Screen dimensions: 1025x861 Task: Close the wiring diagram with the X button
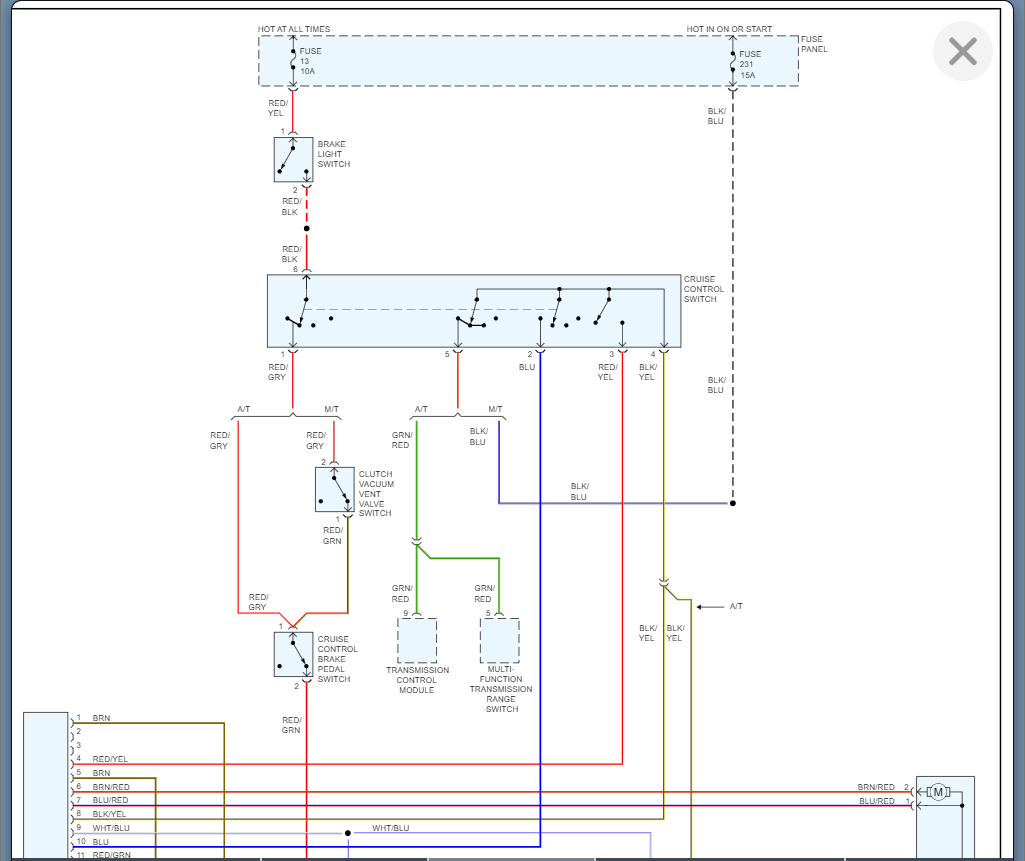[962, 51]
